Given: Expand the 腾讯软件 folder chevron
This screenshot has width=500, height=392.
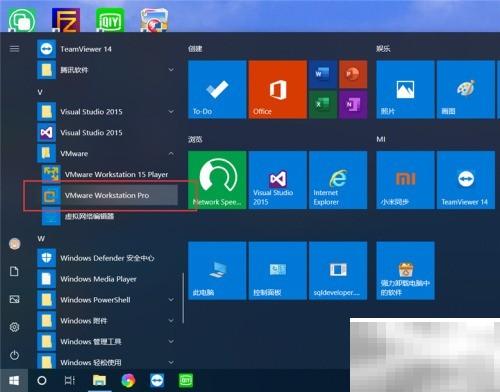Looking at the screenshot, I should [171, 70].
